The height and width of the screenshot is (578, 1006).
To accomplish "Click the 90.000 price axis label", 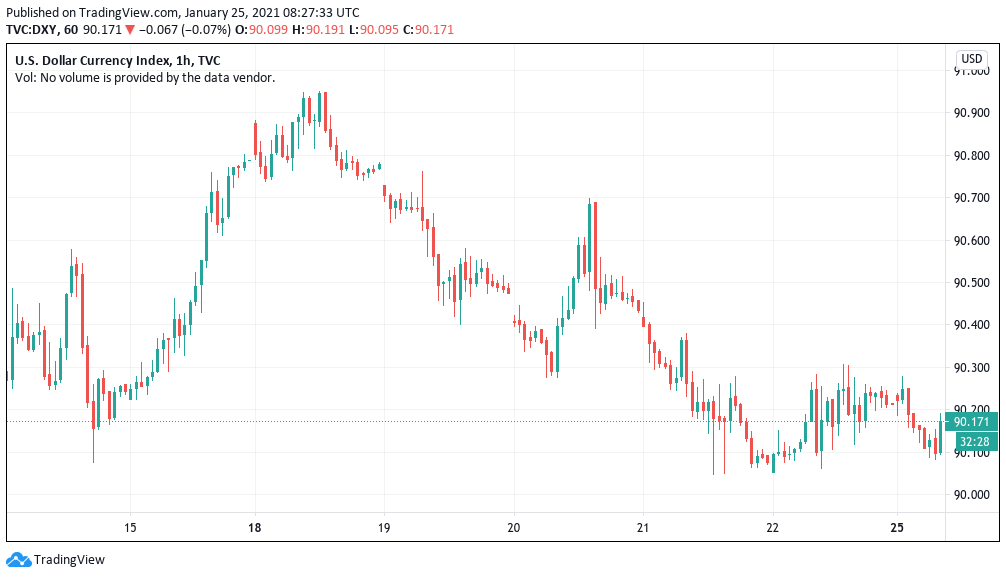I will tap(974, 495).
